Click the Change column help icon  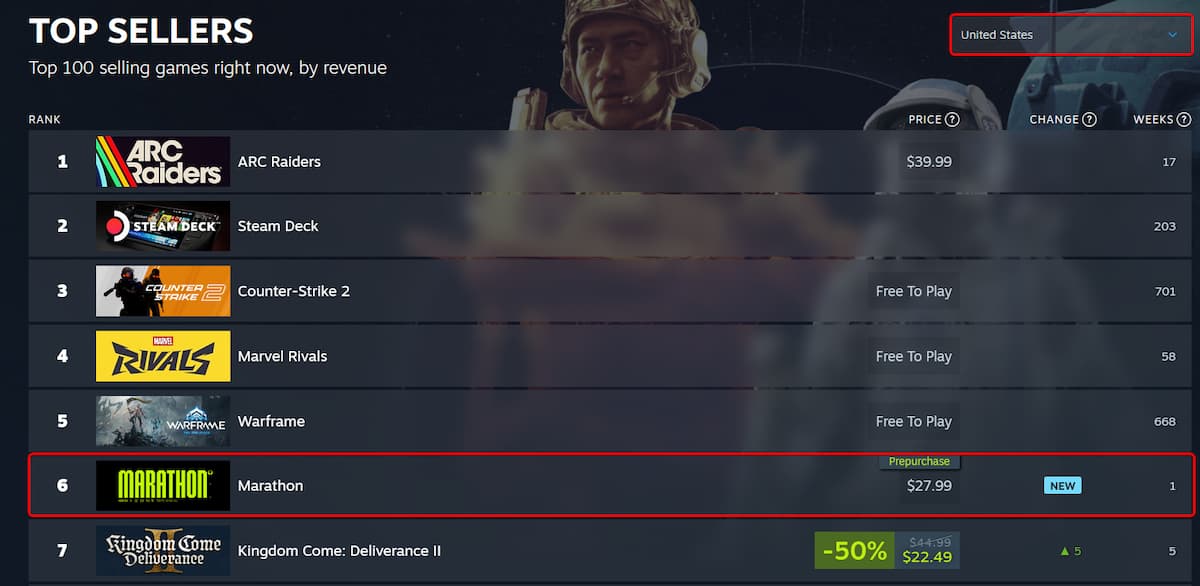click(1089, 120)
